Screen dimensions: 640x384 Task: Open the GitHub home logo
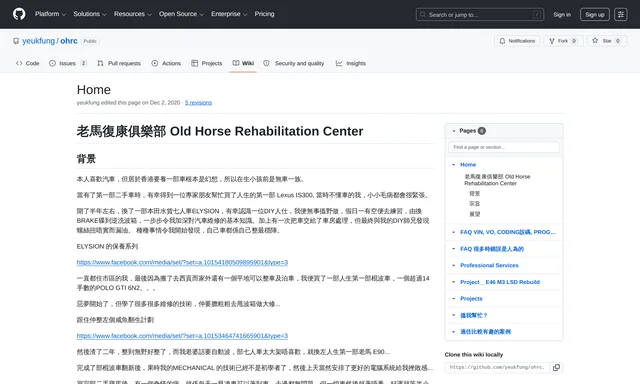(19, 14)
